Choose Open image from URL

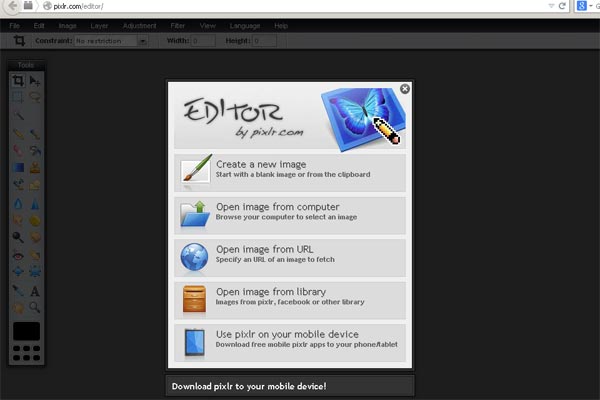tap(290, 258)
